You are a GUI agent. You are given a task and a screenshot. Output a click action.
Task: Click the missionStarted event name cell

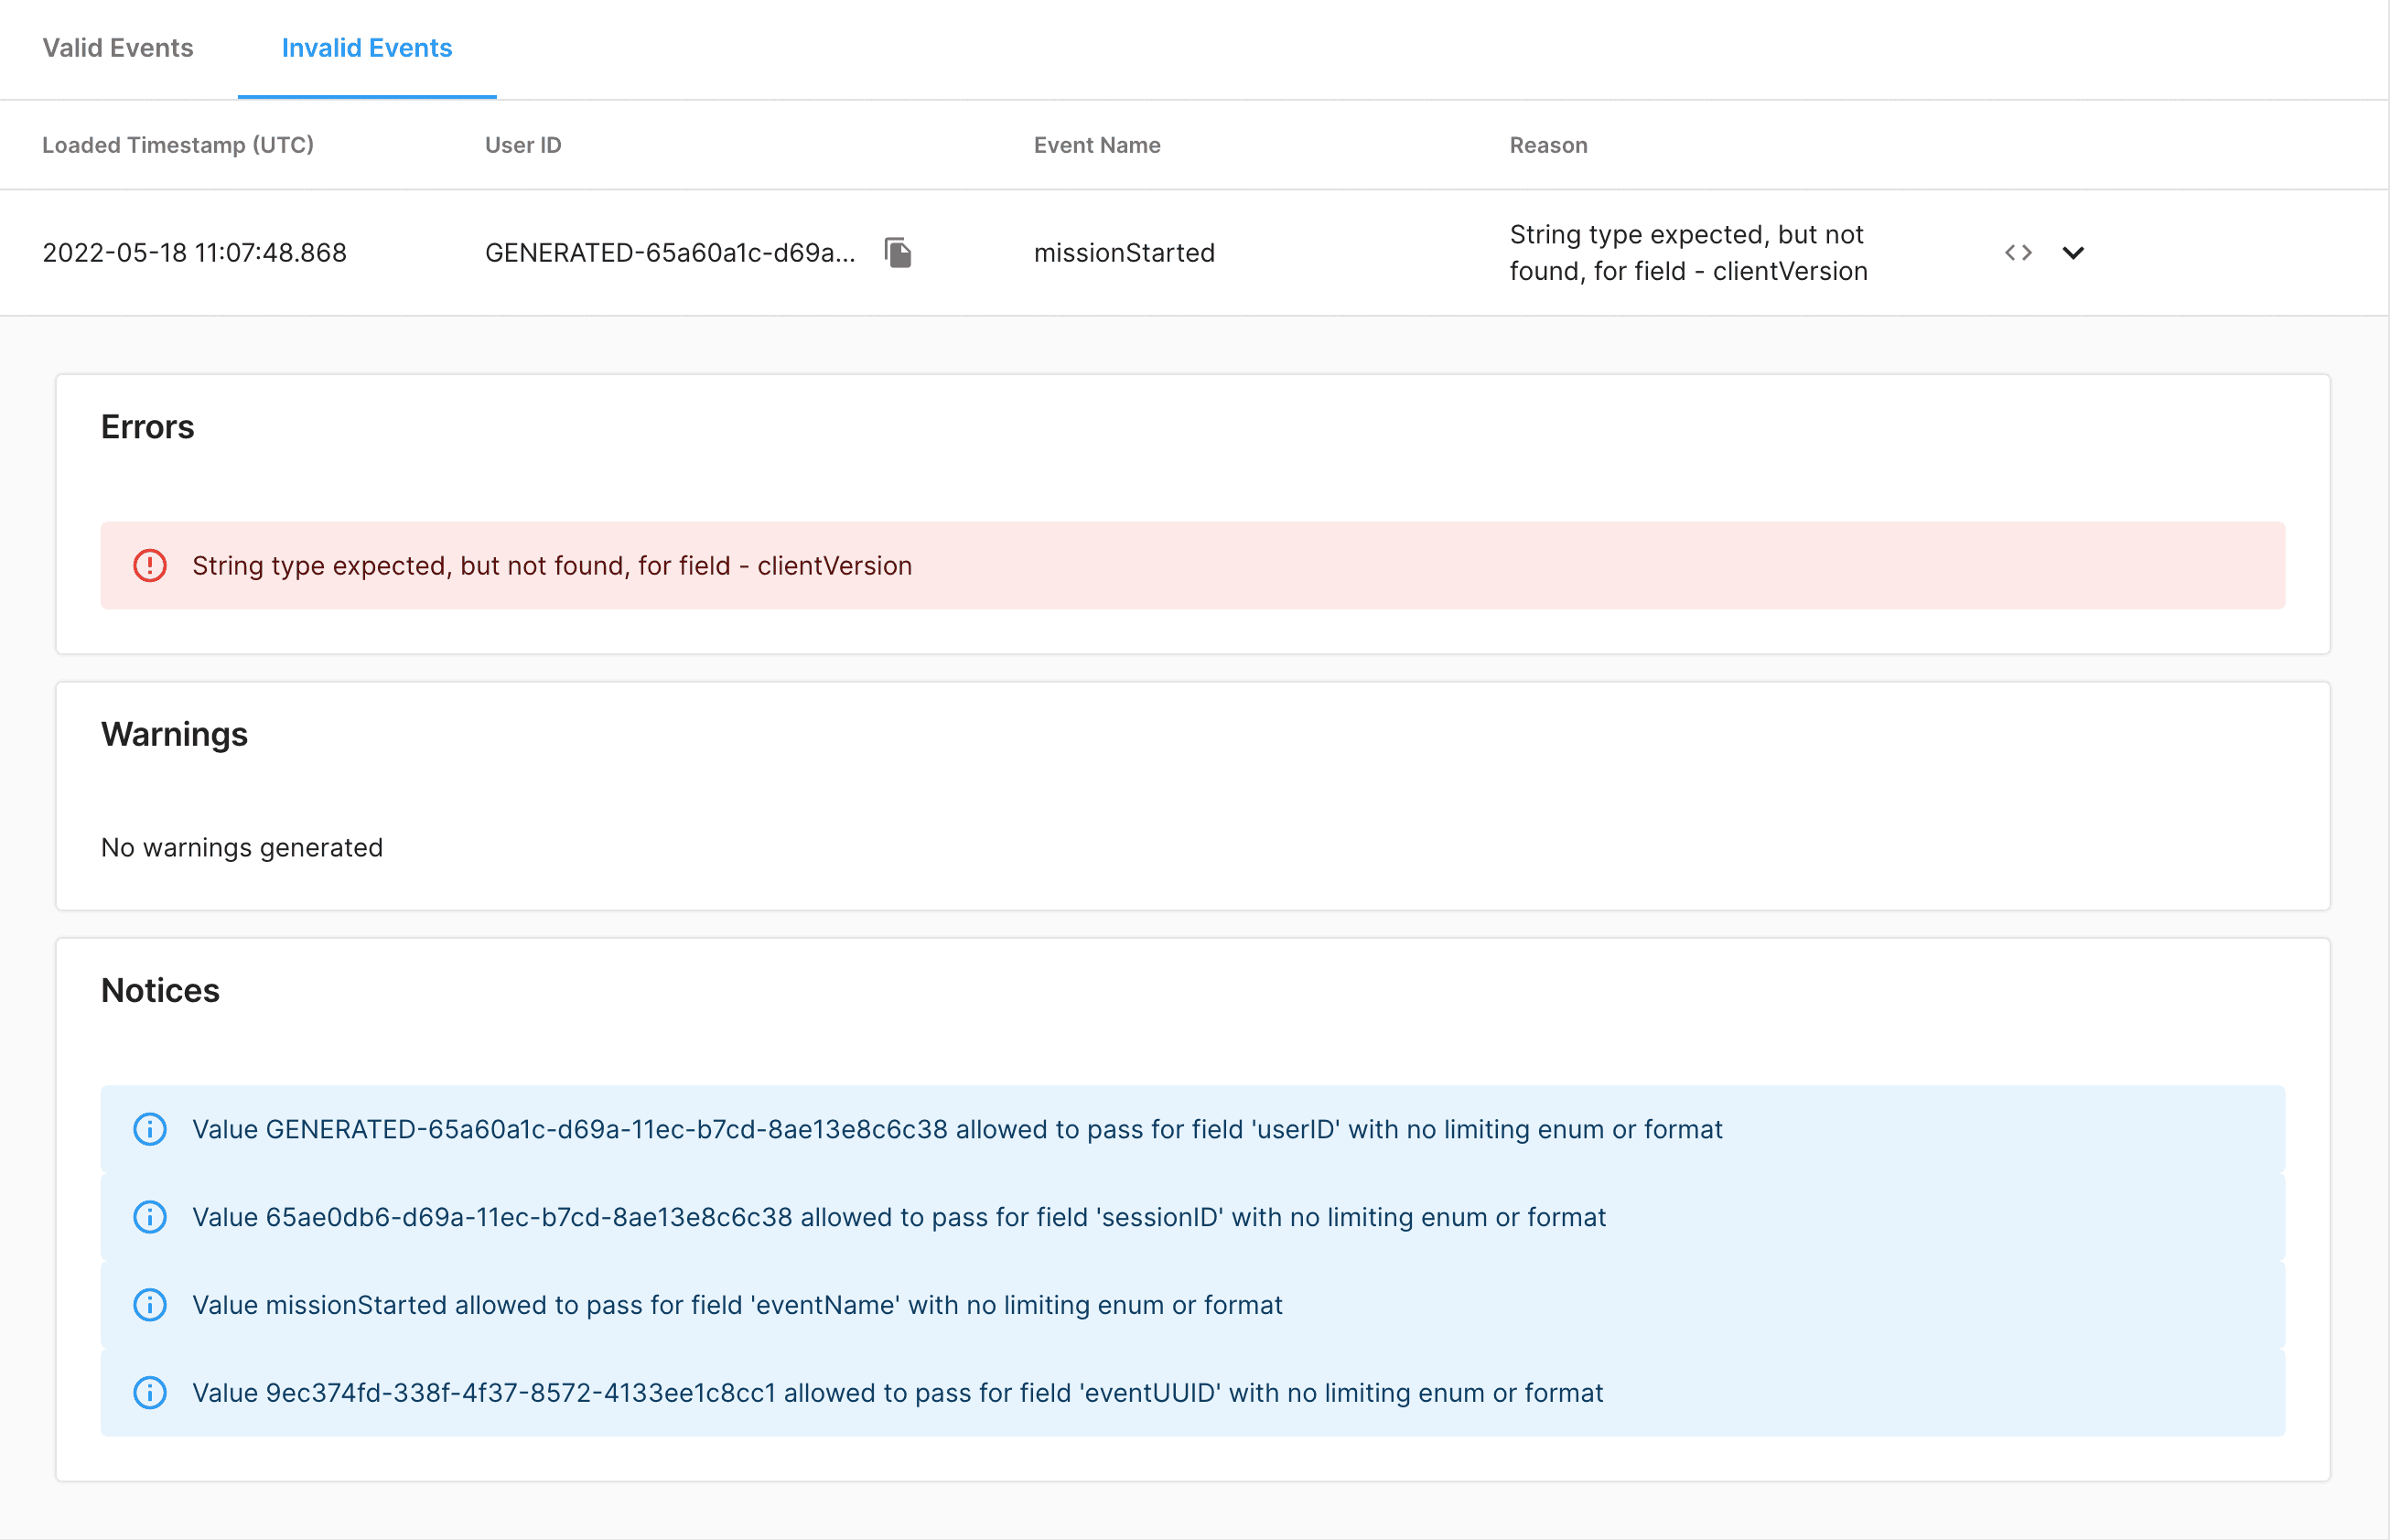coord(1124,253)
